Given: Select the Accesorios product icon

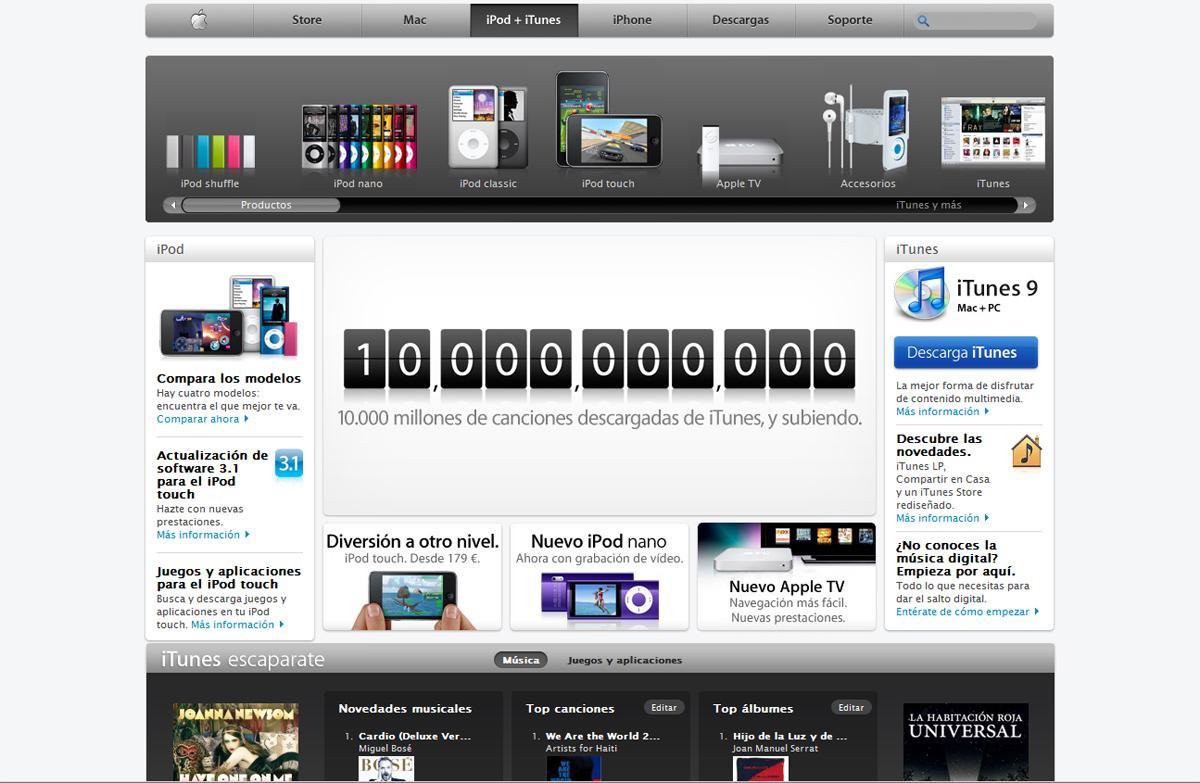Looking at the screenshot, I should 867,130.
